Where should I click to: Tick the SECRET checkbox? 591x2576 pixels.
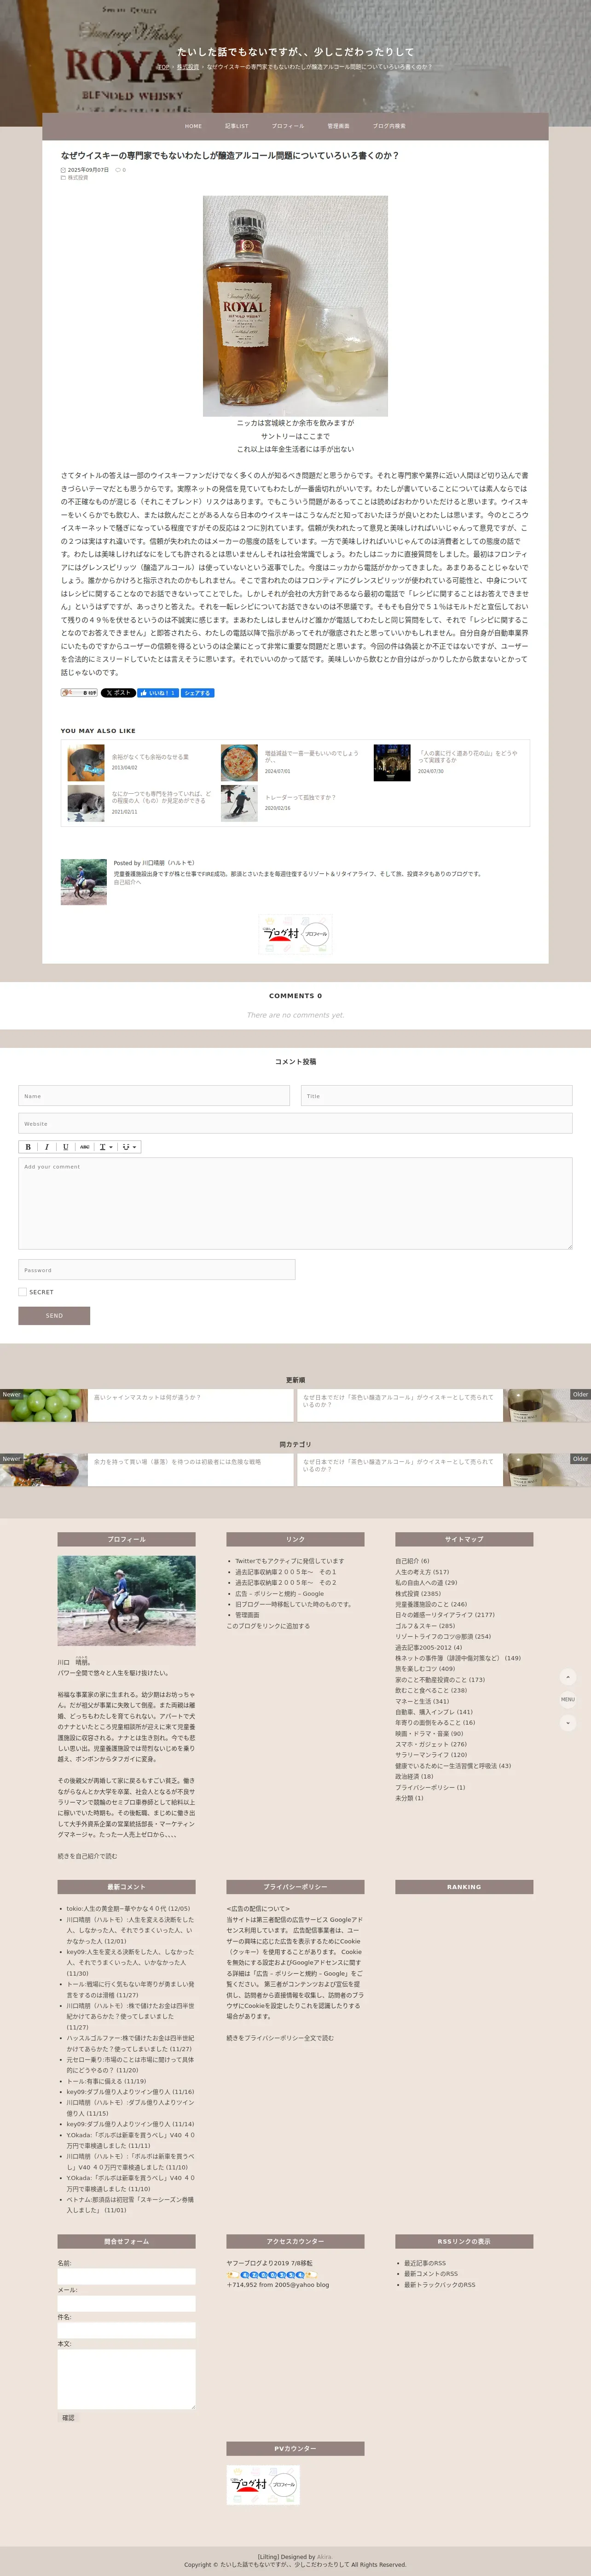click(22, 1292)
